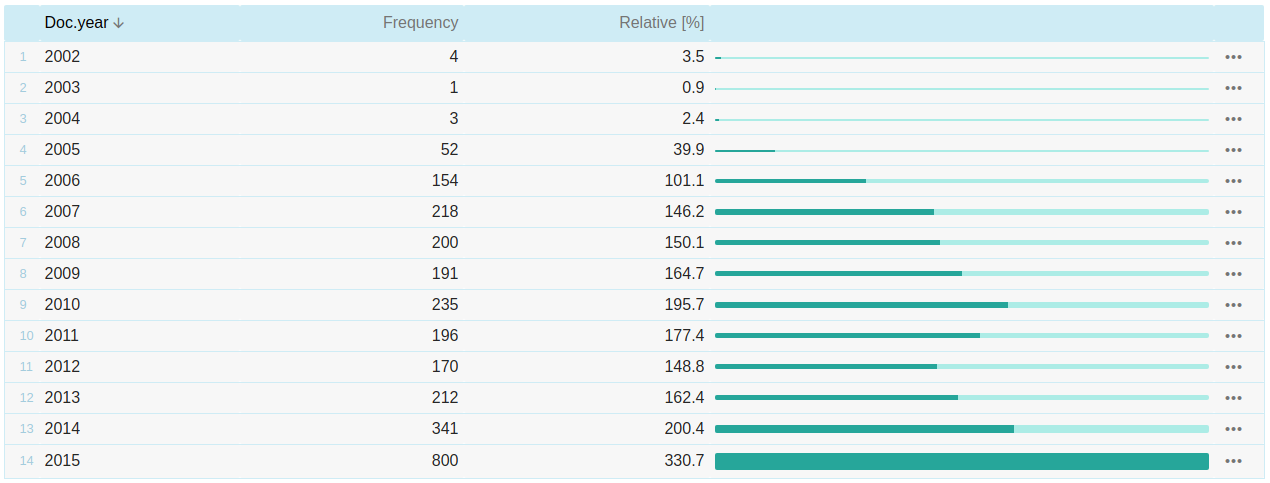Toggle sort arrow next to Doc.year
The image size is (1270, 483).
pyautogui.click(x=119, y=23)
